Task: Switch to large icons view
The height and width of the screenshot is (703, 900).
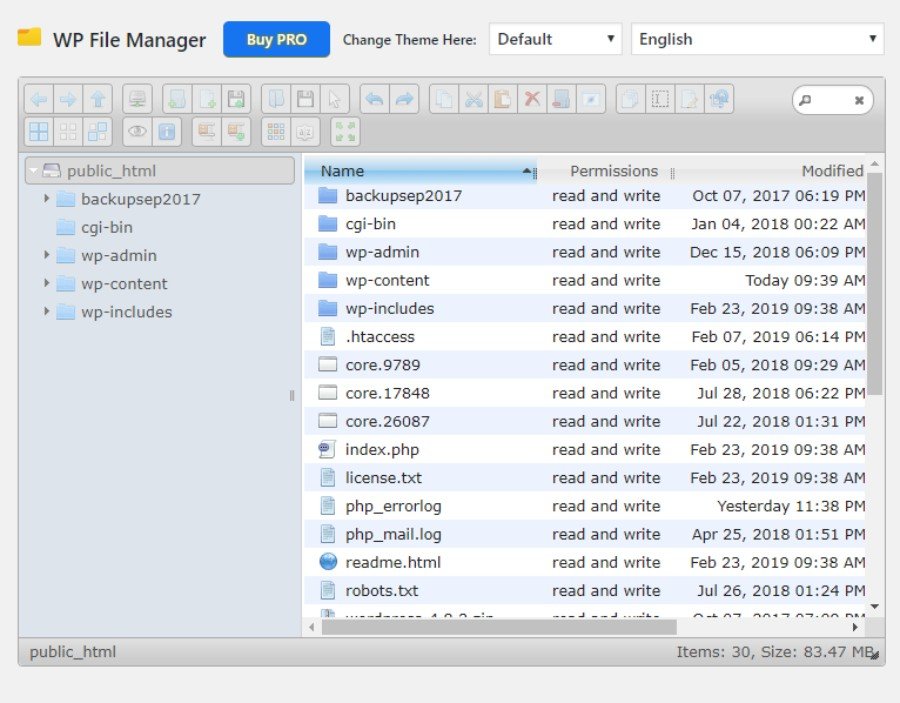Action: (39, 132)
